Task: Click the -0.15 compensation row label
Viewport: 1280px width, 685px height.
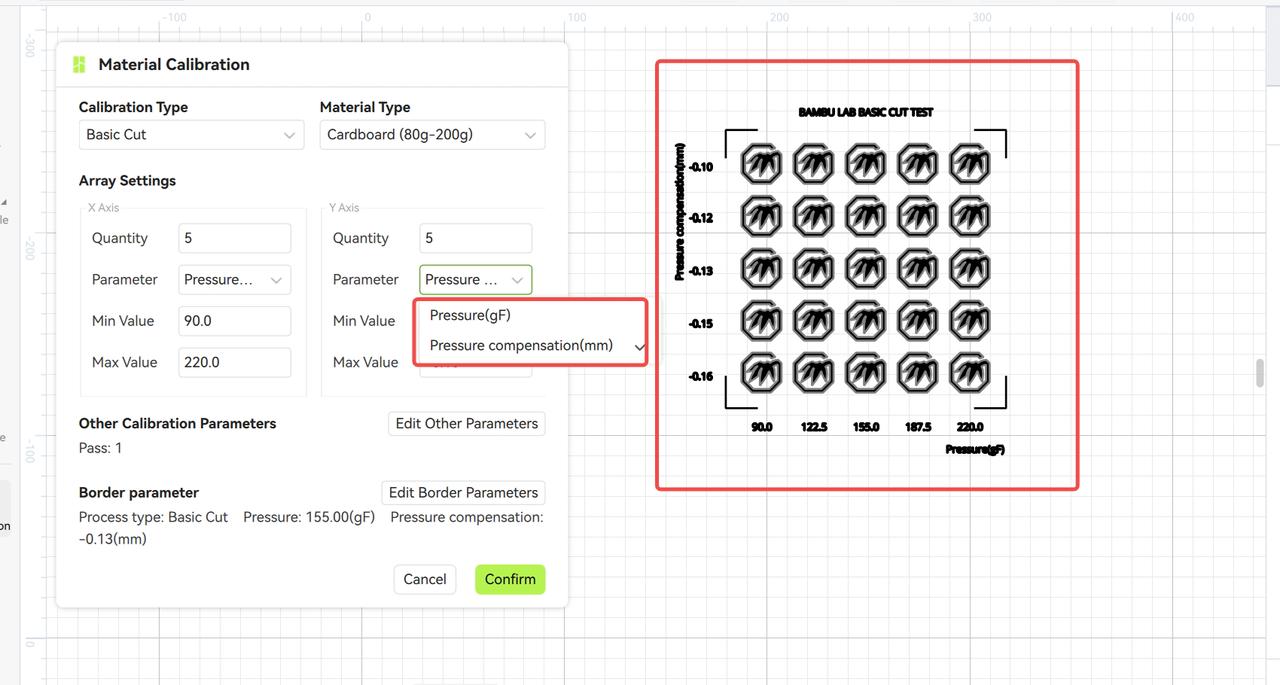Action: (701, 324)
